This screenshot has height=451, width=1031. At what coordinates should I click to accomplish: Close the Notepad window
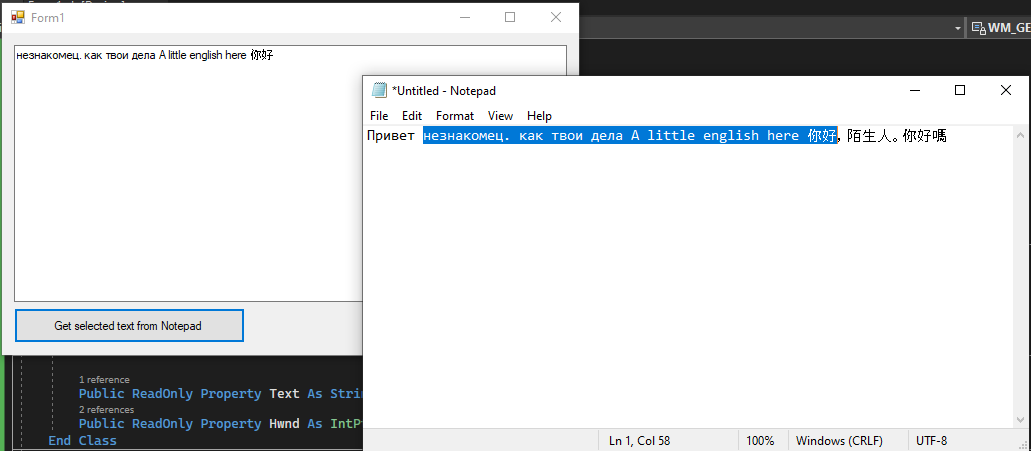pos(1006,90)
